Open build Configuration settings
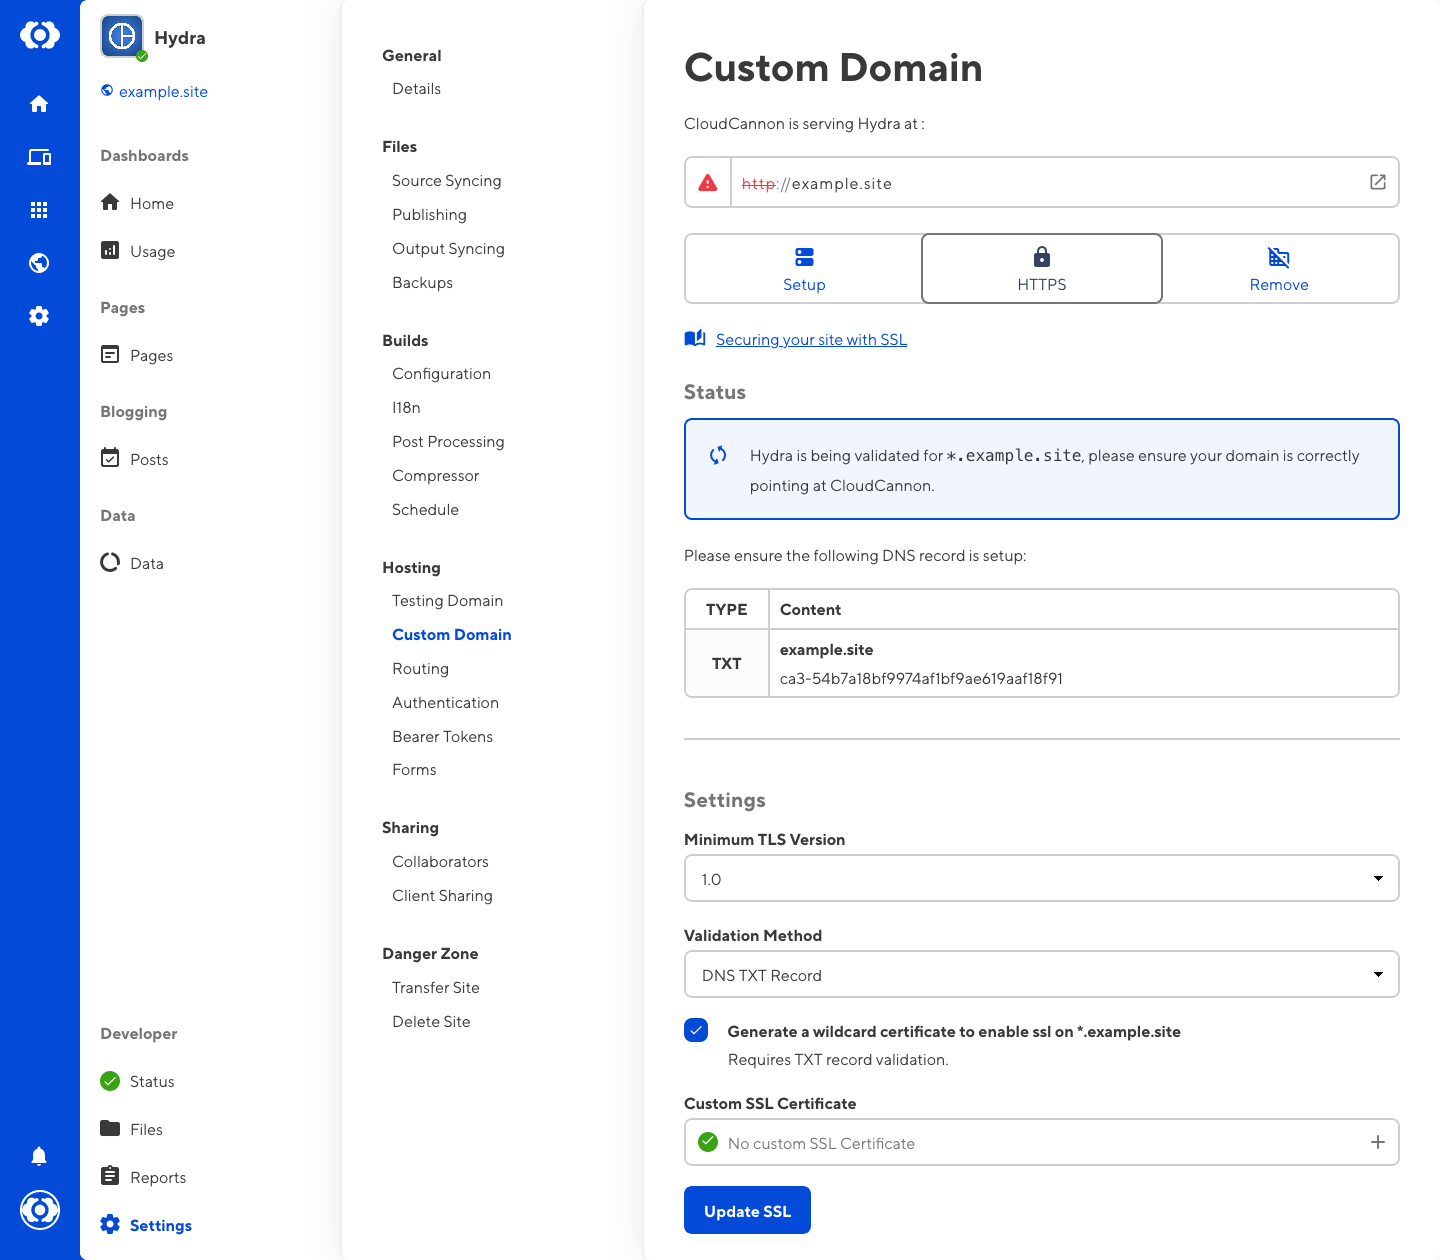Screen dimensions: 1440x1260 tap(441, 374)
